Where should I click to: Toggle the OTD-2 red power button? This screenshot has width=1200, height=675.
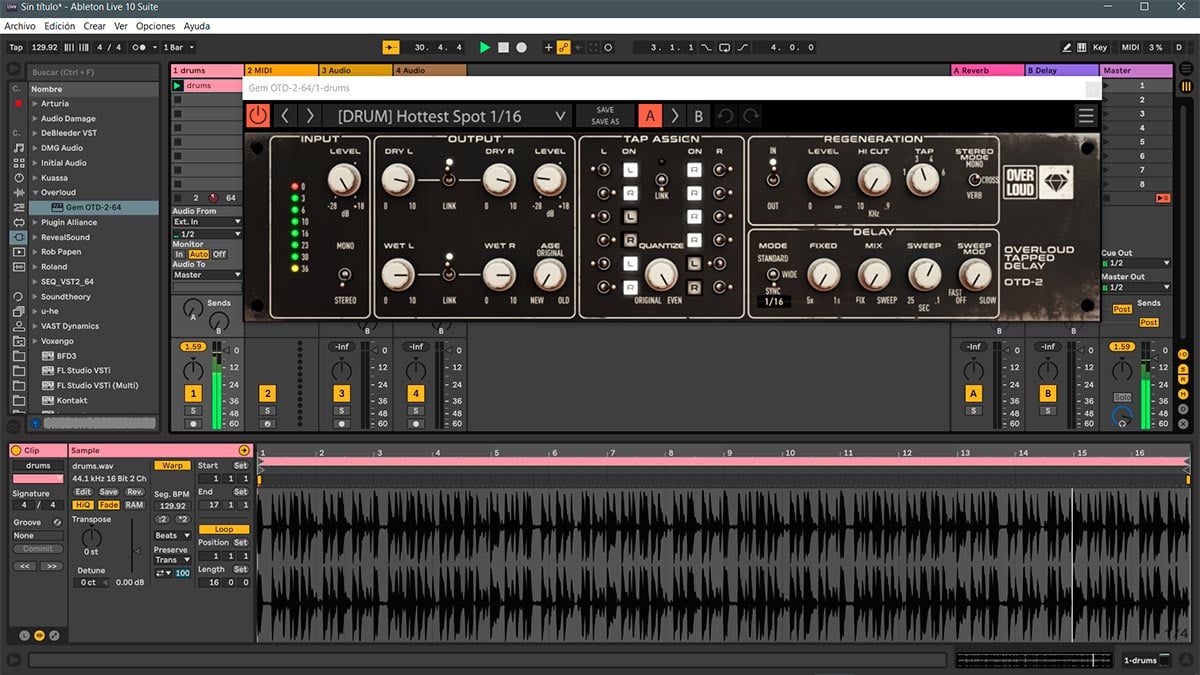click(258, 115)
